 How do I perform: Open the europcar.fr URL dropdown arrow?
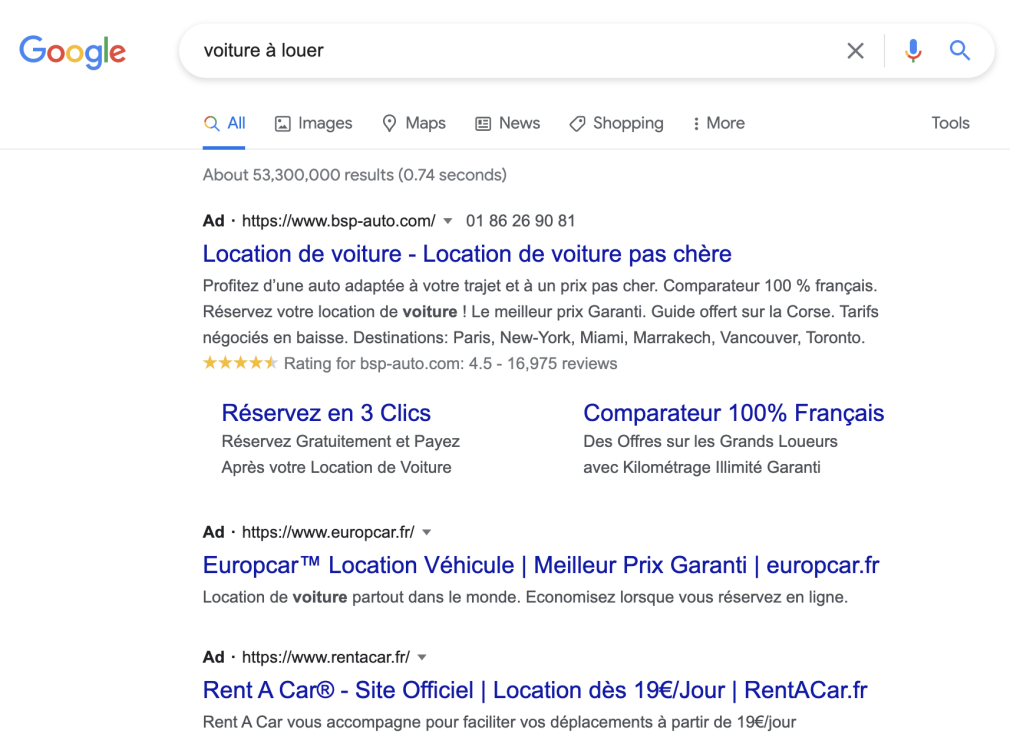426,532
